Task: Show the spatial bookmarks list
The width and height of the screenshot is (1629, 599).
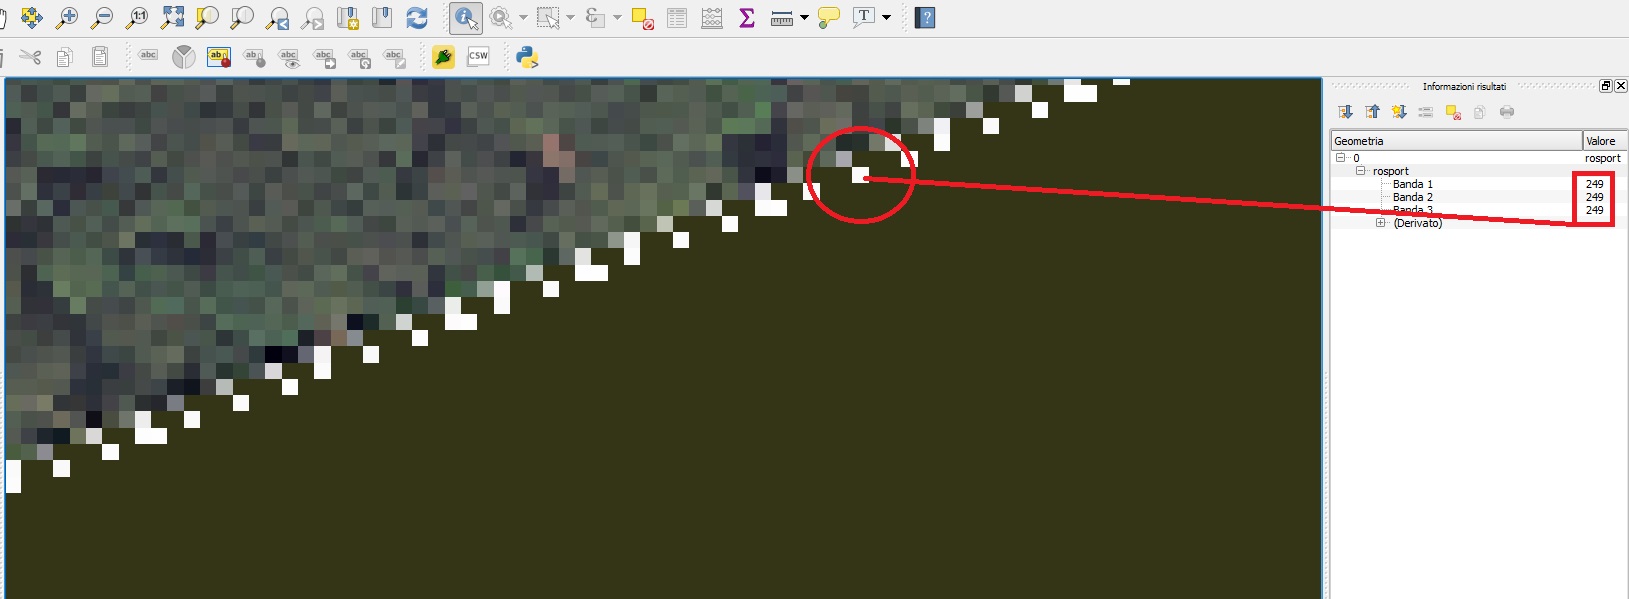Action: point(382,17)
